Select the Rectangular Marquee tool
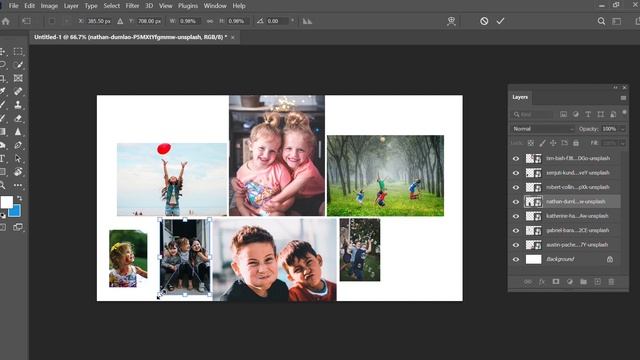Screen dimensions: 640x360 click(x=18, y=51)
